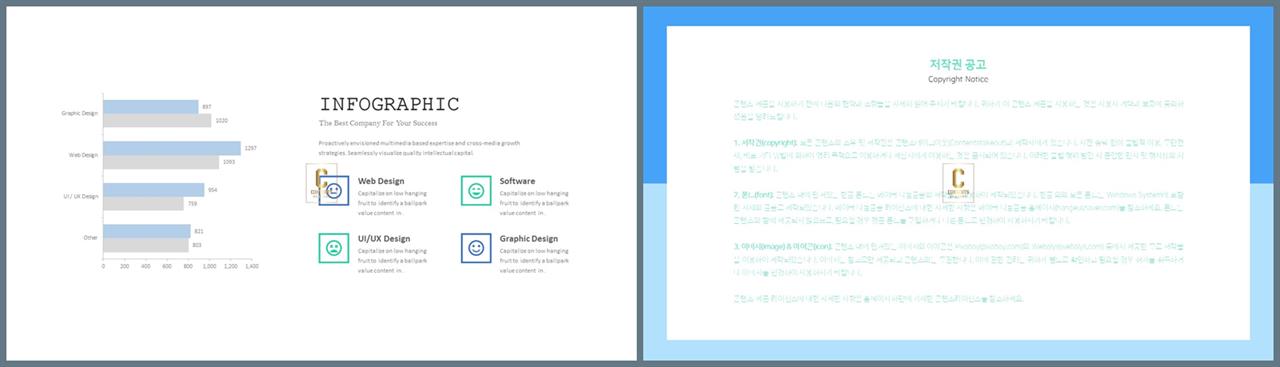
Task: Click the UI/UX Design sad face icon
Action: [x=333, y=248]
